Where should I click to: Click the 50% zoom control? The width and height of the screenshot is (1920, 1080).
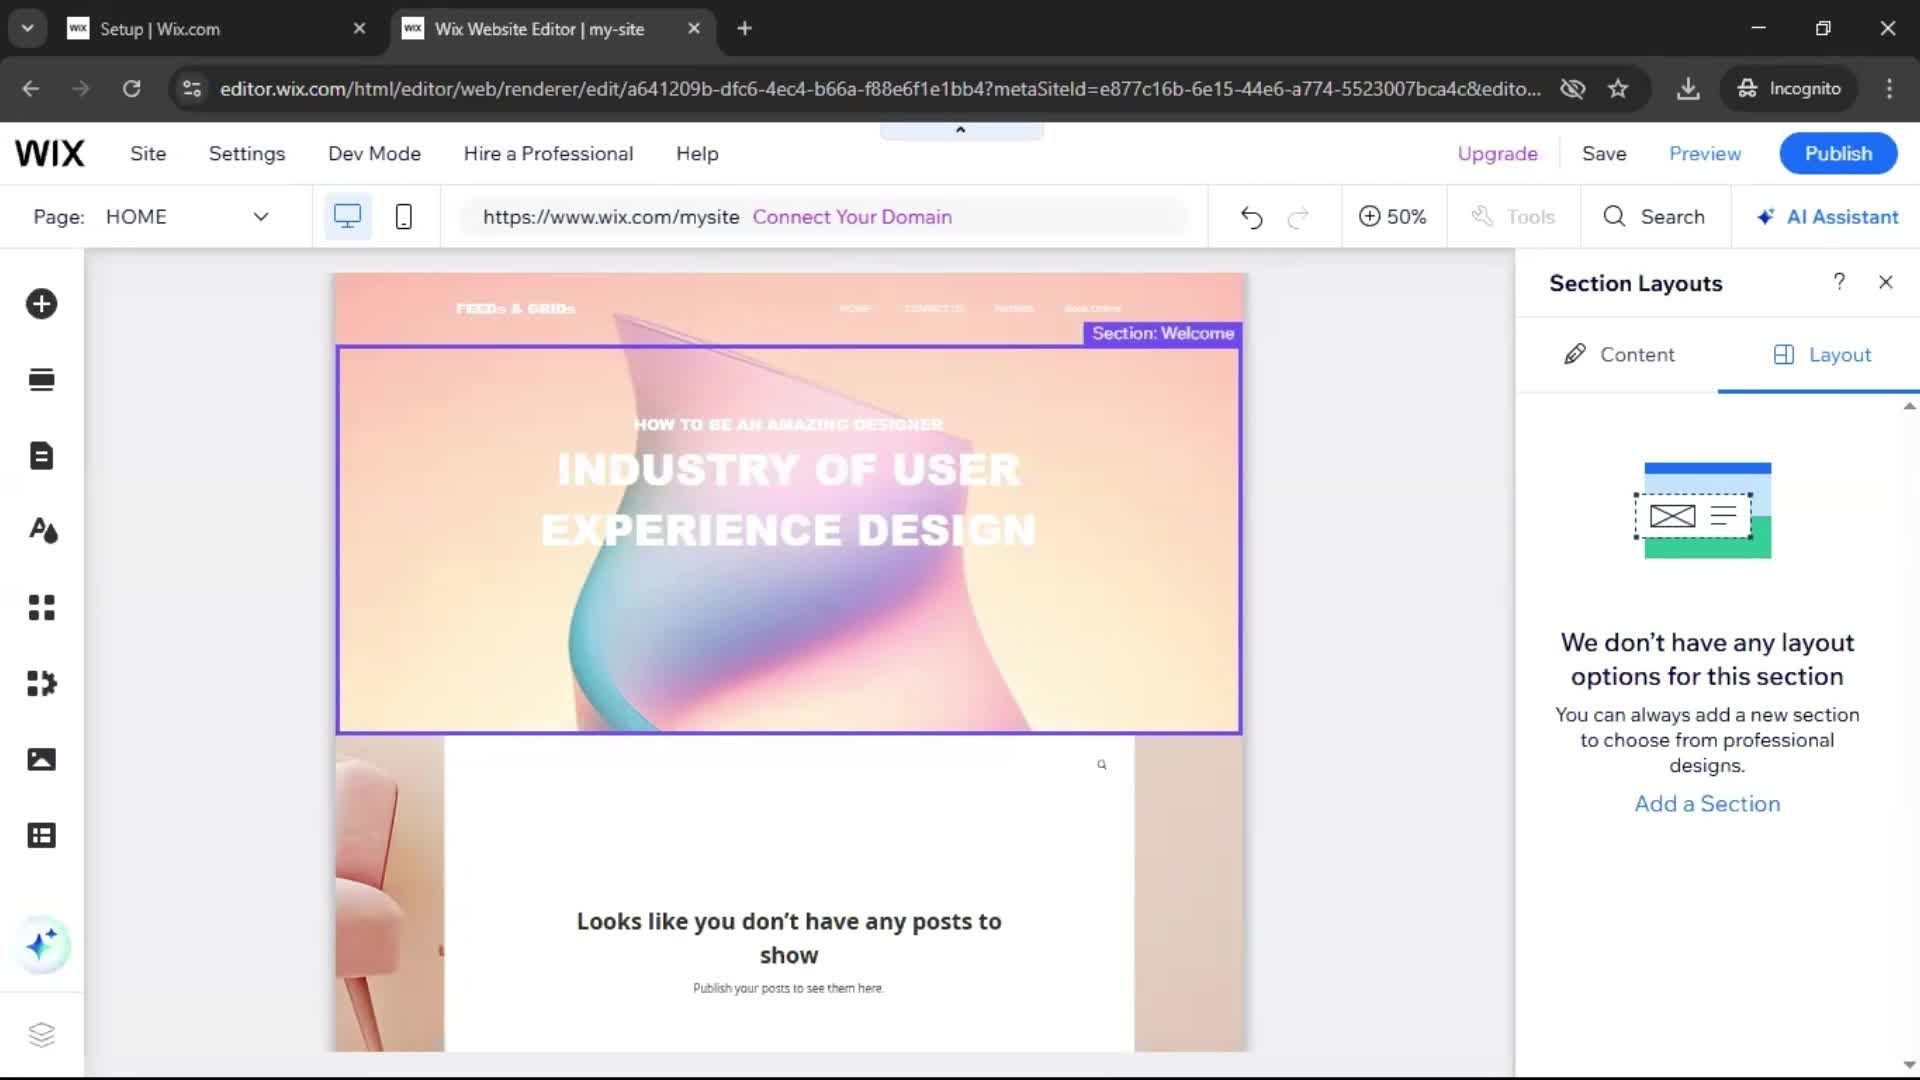(1393, 217)
